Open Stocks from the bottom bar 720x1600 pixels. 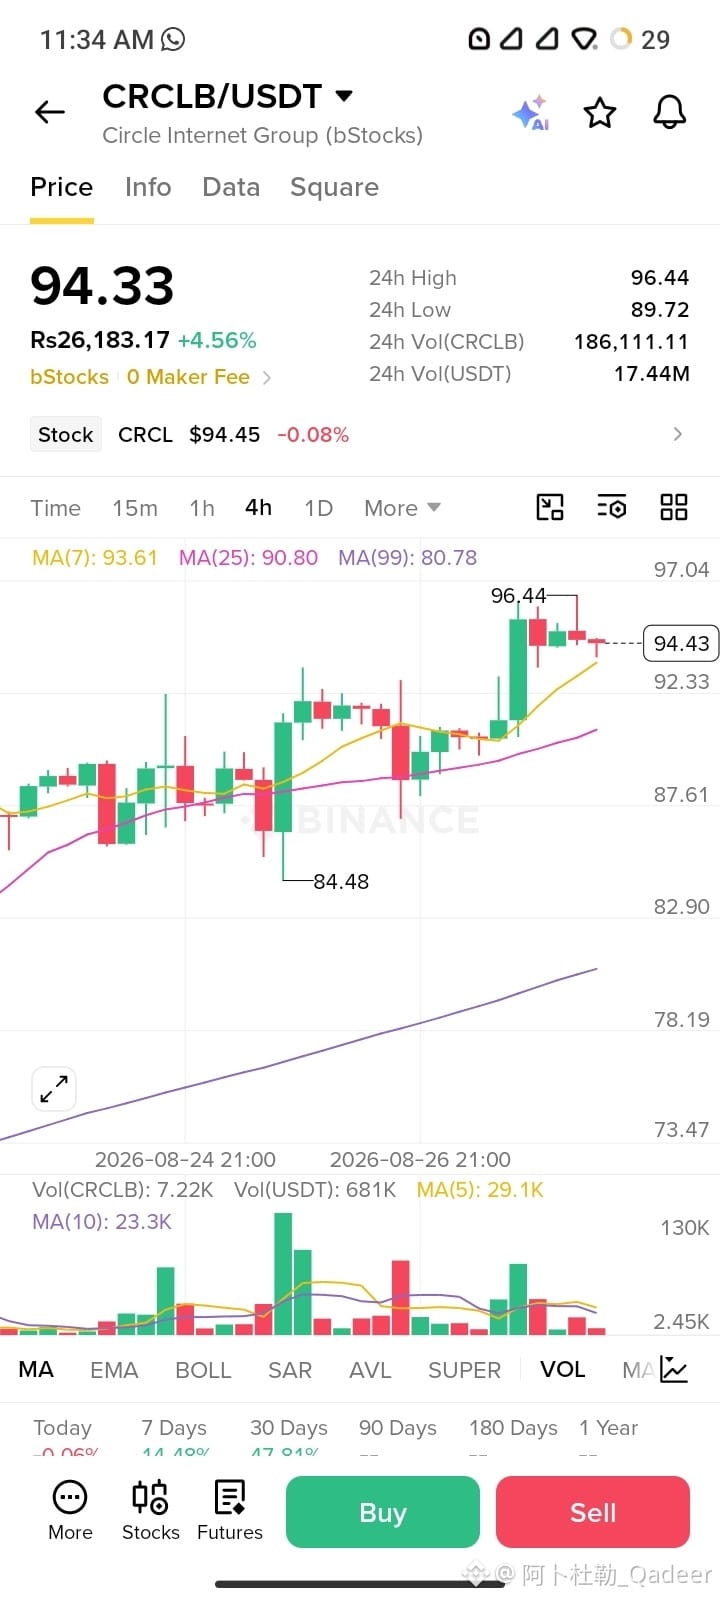(151, 1511)
